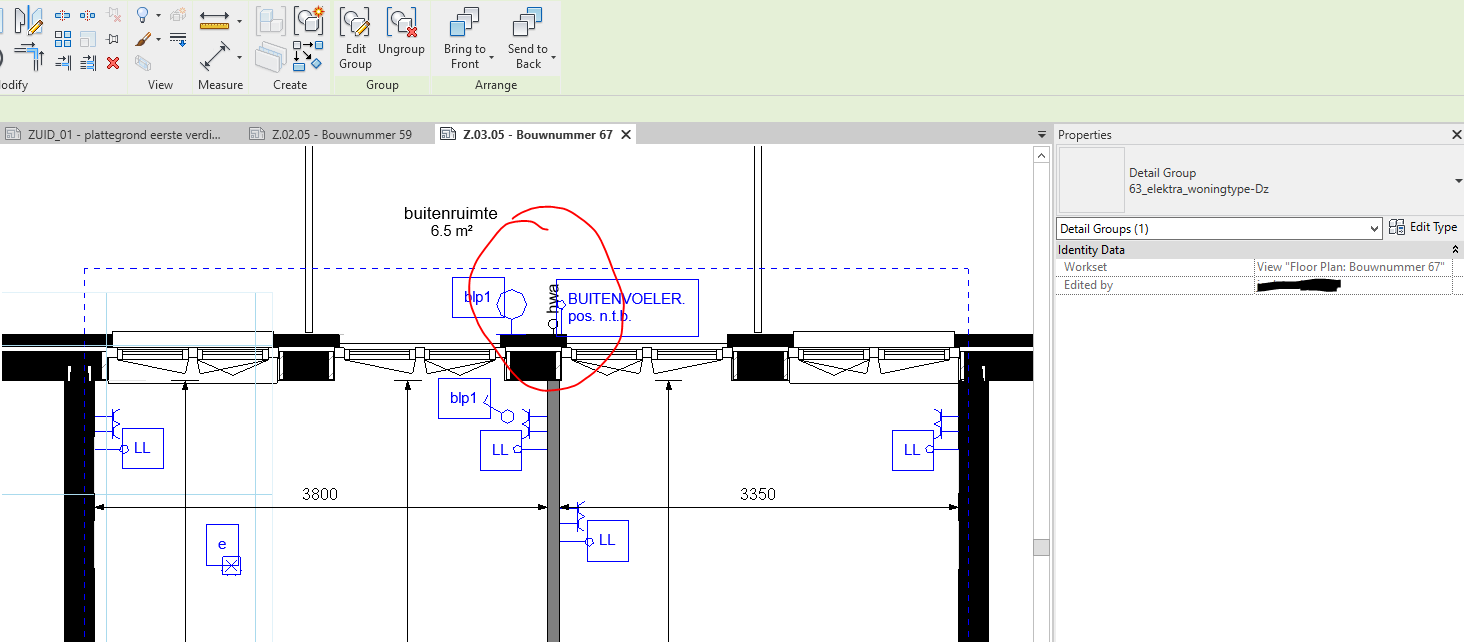Expand the Detail Group type selector
Screen dimensions: 1464x642
1457,181
